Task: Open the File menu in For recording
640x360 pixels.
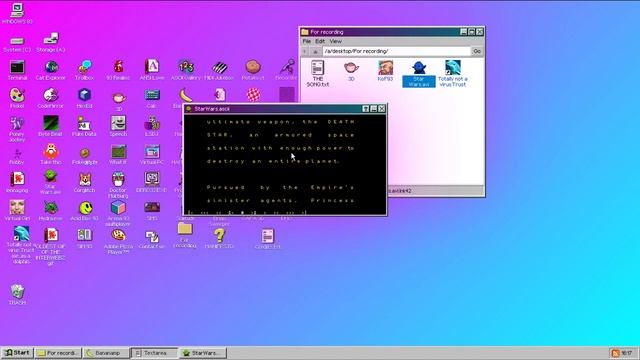Action: (x=307, y=41)
